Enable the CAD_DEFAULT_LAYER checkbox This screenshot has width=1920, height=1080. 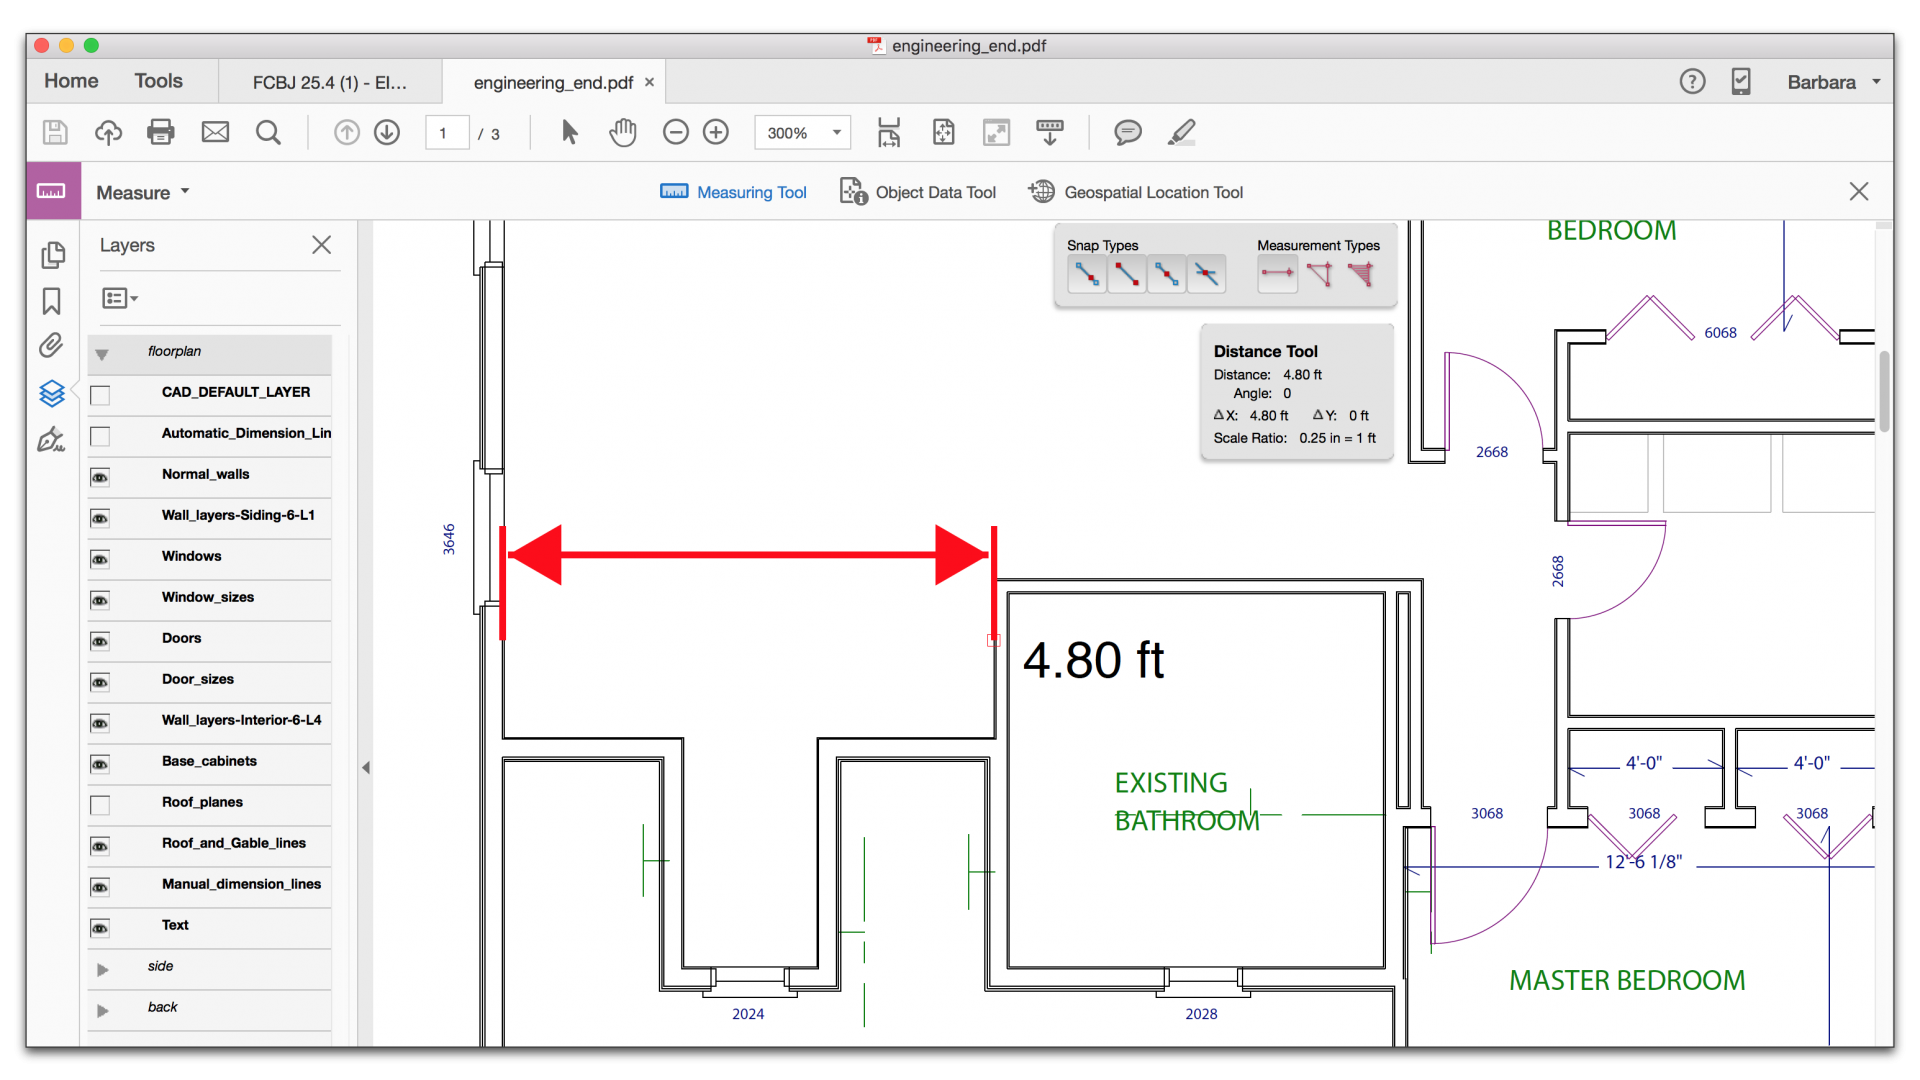coord(100,395)
